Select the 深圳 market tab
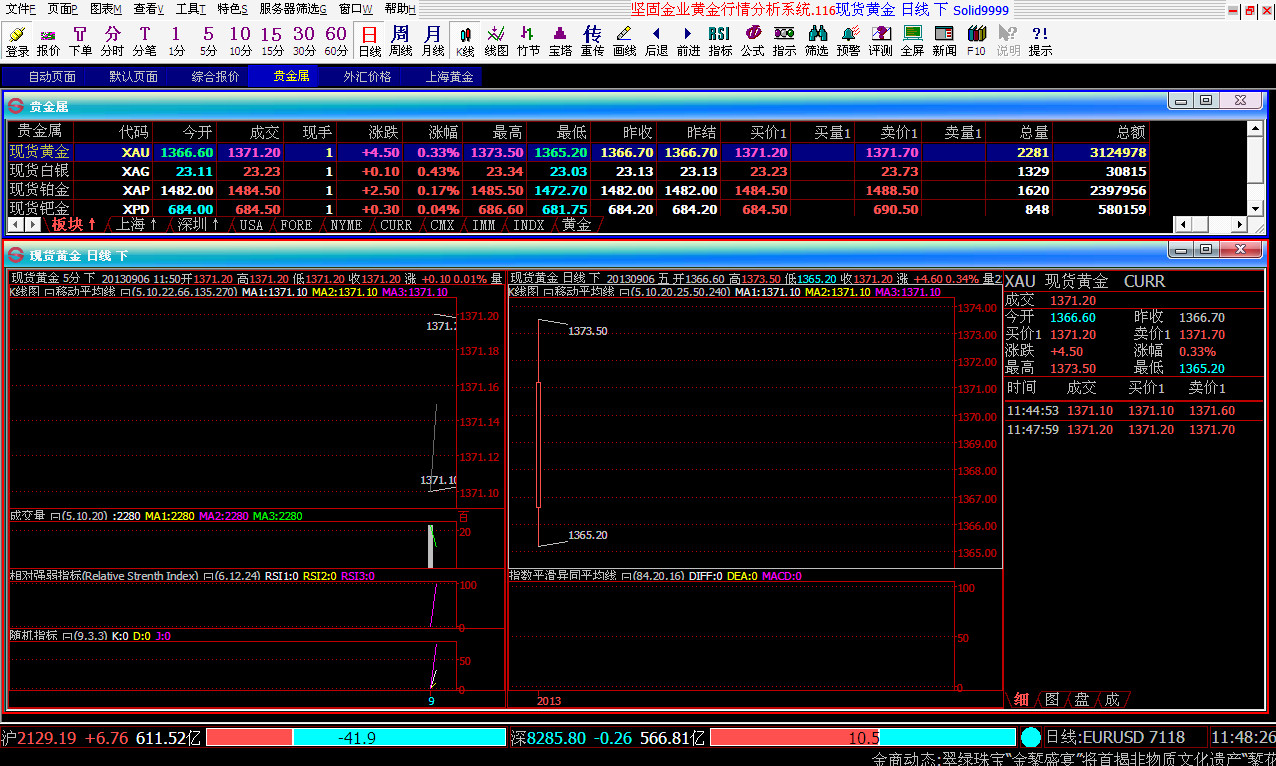Viewport: 1276px width, 766px height. [198, 225]
